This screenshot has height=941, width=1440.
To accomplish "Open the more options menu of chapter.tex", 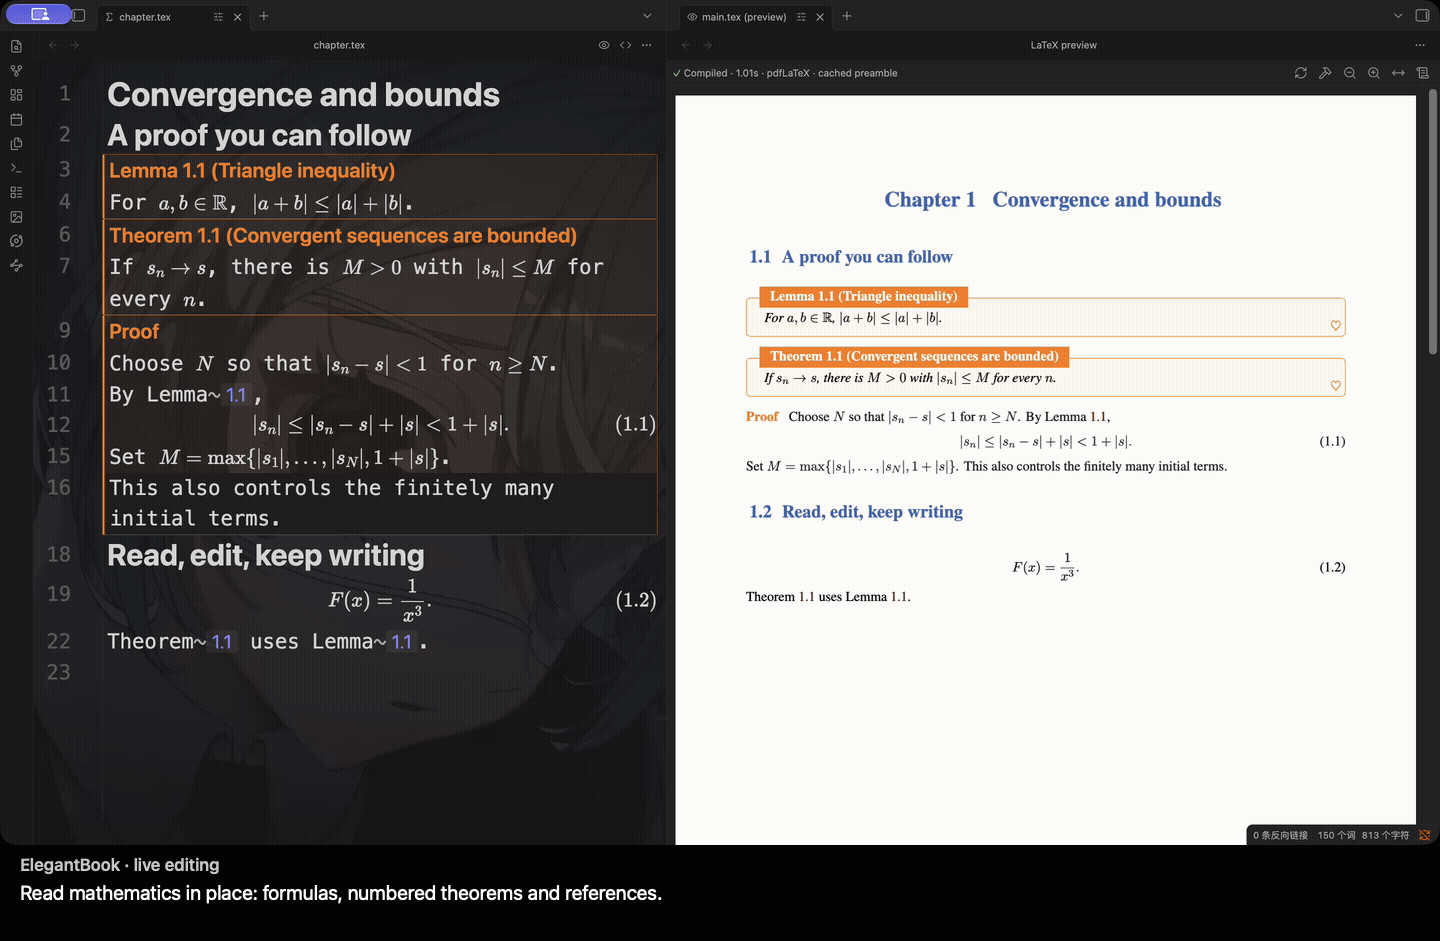I will click(x=647, y=45).
